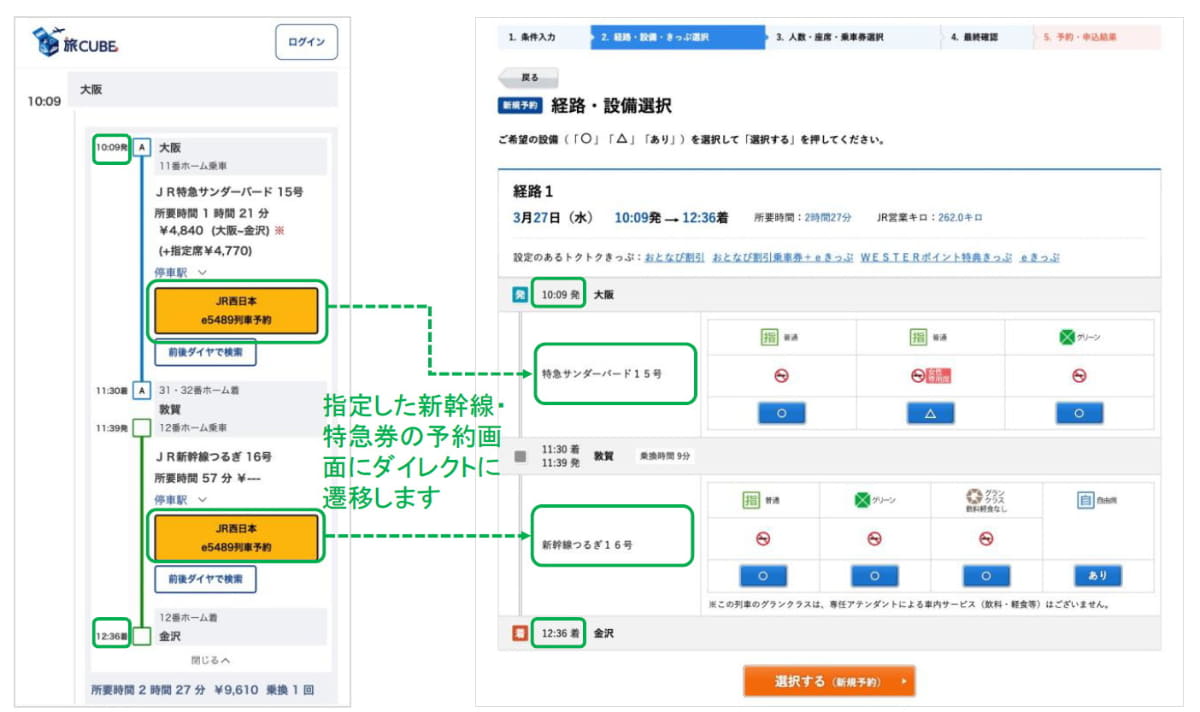Click サンダーバード グリーン seat icon
The image size is (1200, 712).
[x=1067, y=337]
